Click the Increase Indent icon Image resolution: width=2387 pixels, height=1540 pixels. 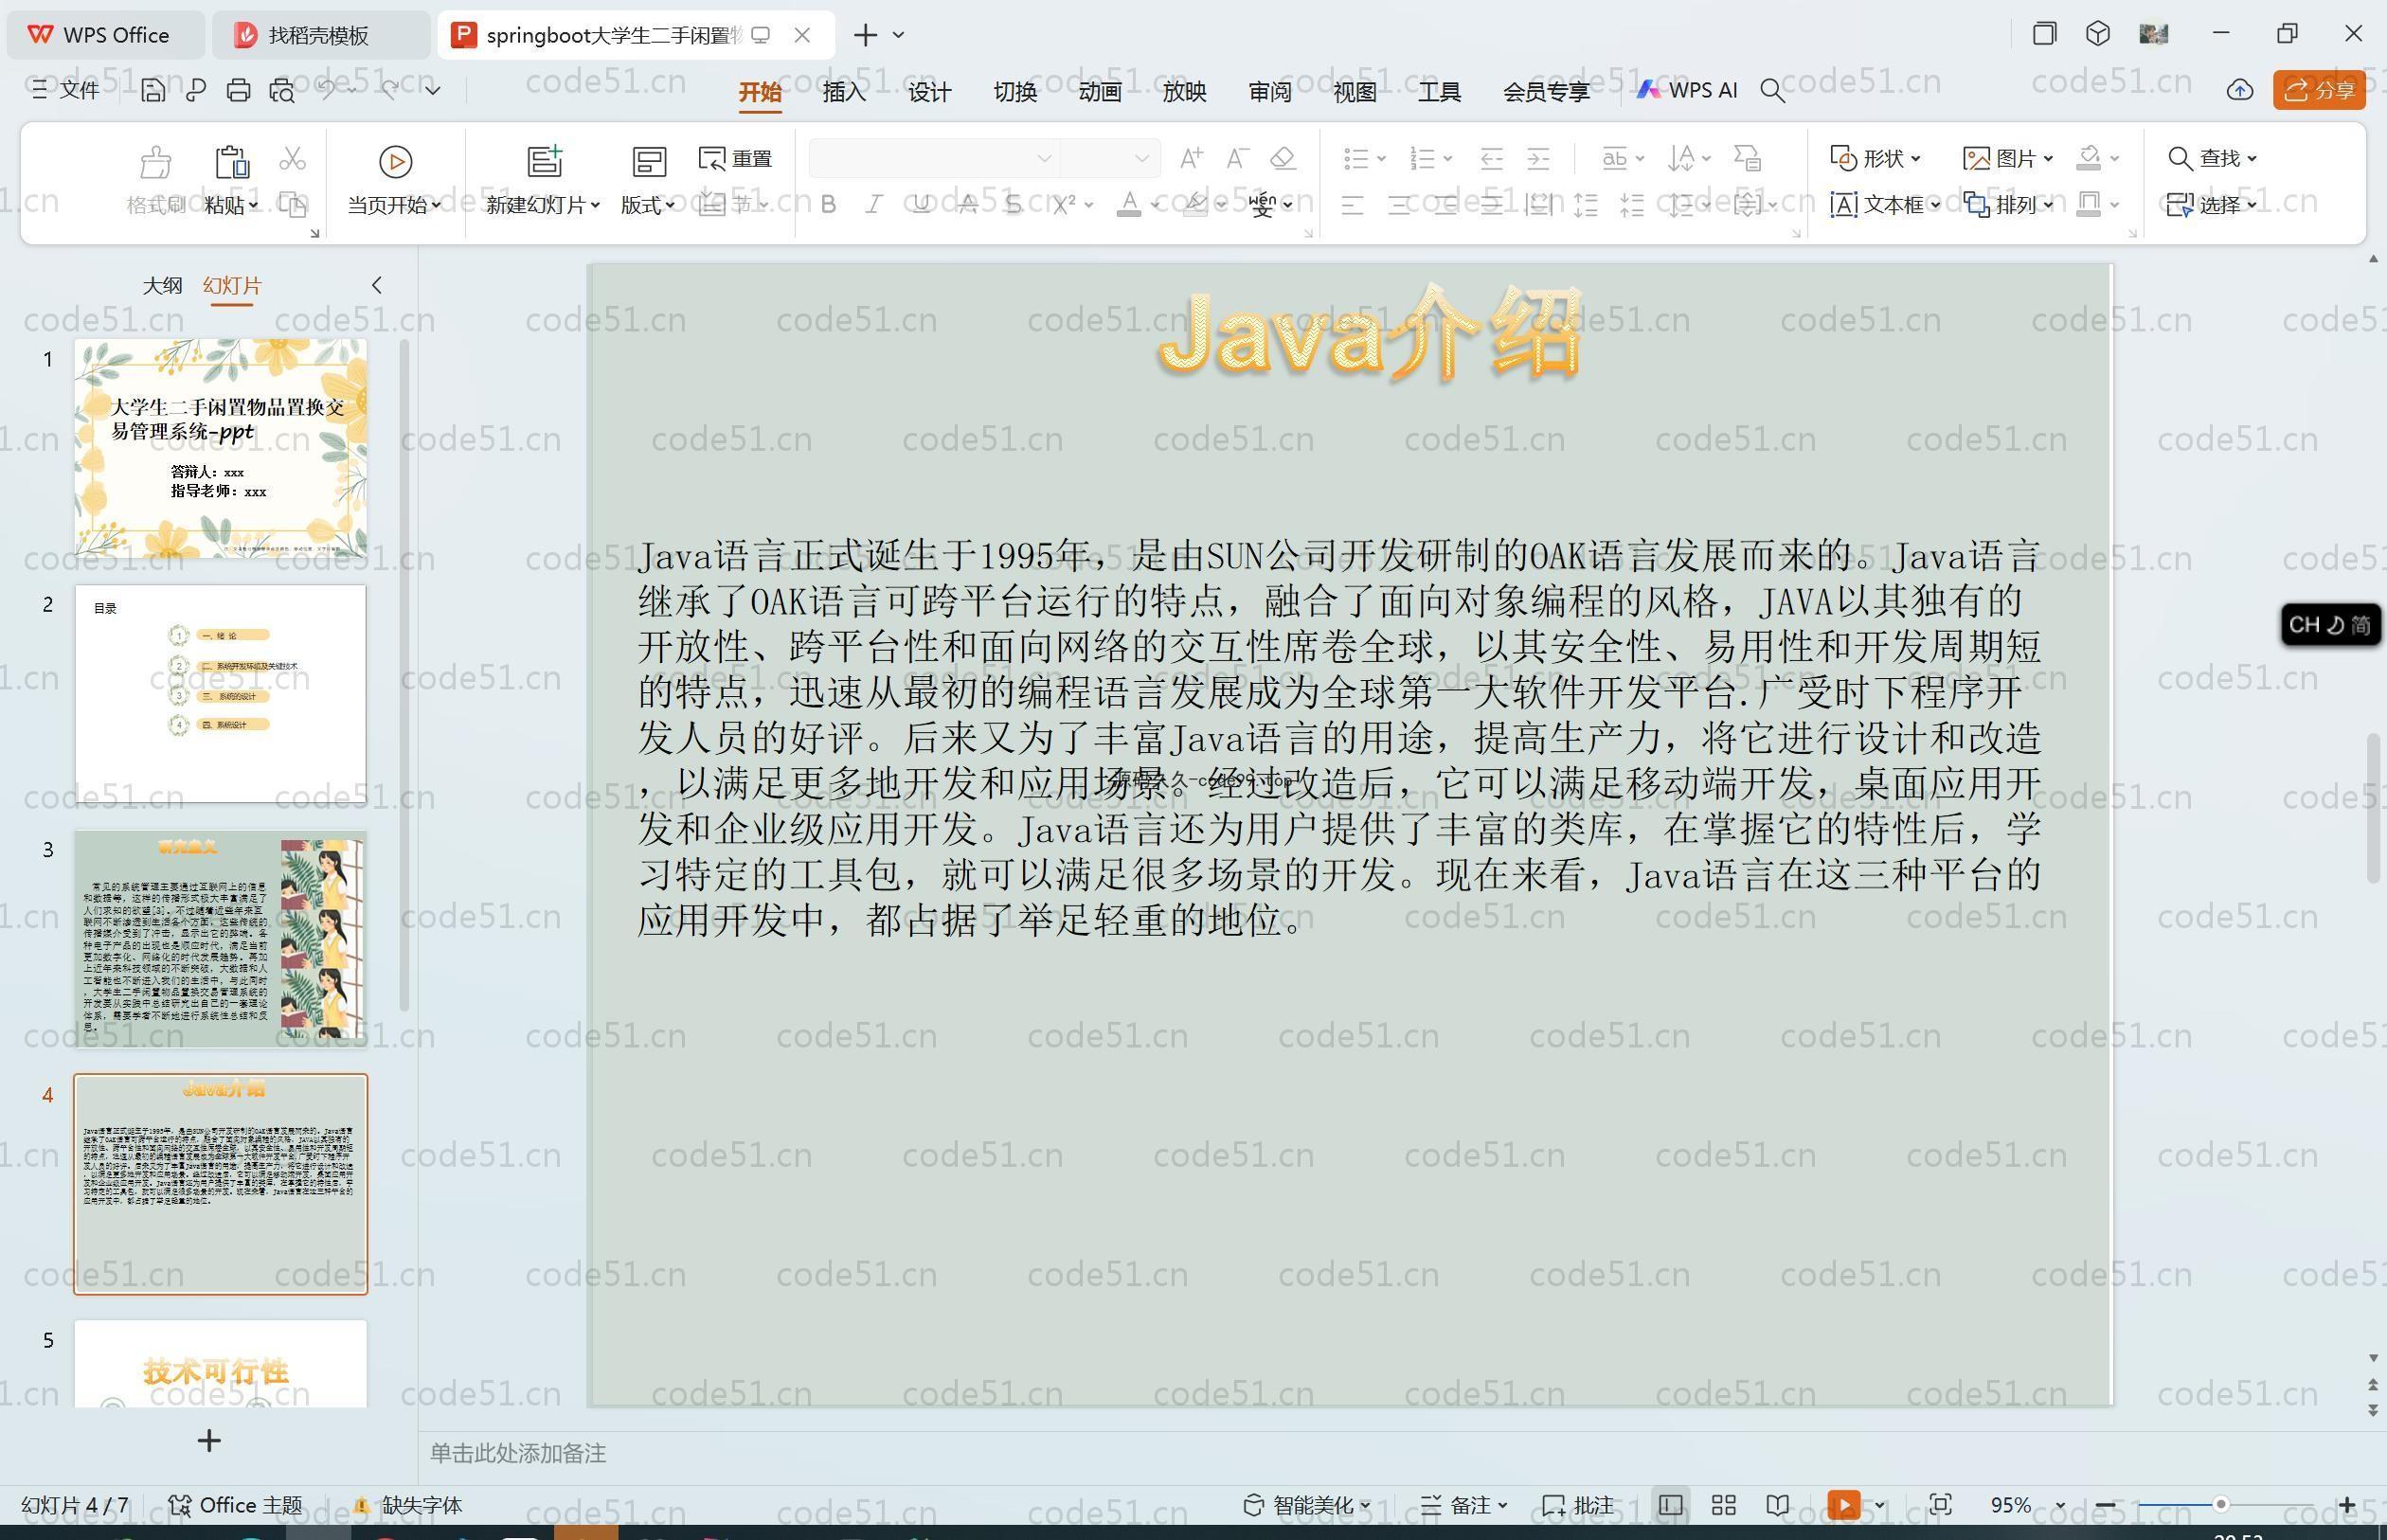click(x=1538, y=158)
